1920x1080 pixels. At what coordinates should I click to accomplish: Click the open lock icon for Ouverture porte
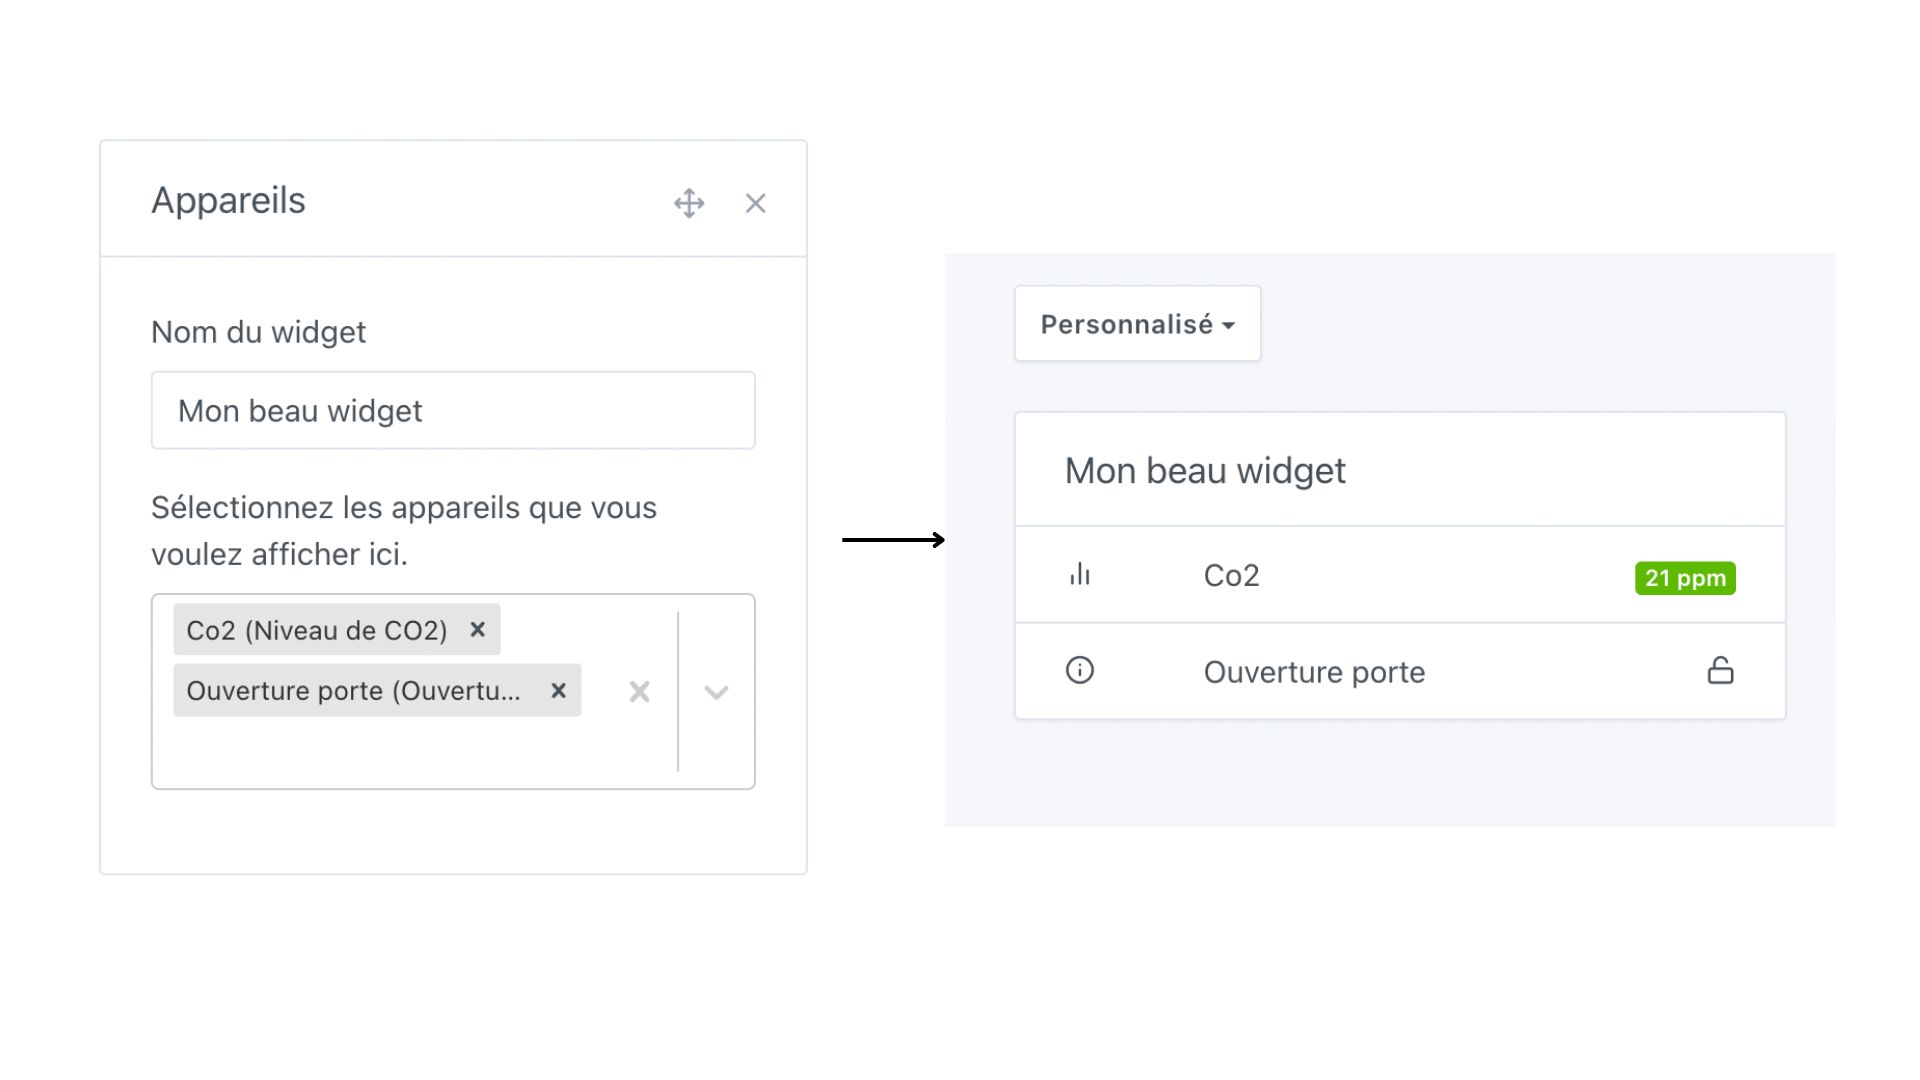pos(1721,670)
